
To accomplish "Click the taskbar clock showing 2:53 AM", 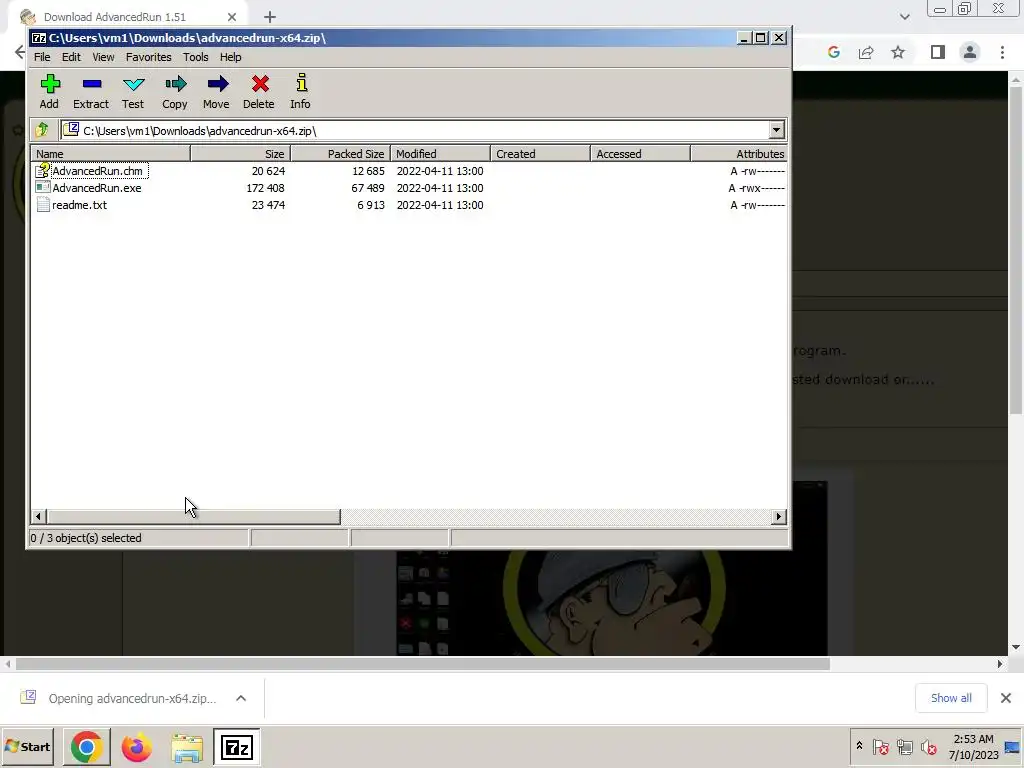I will pyautogui.click(x=973, y=747).
